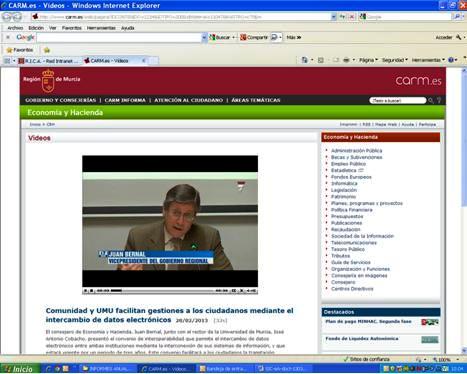Image resolution: width=467 pixels, height=374 pixels.
Task: Open the Ver menu
Action: [53, 28]
